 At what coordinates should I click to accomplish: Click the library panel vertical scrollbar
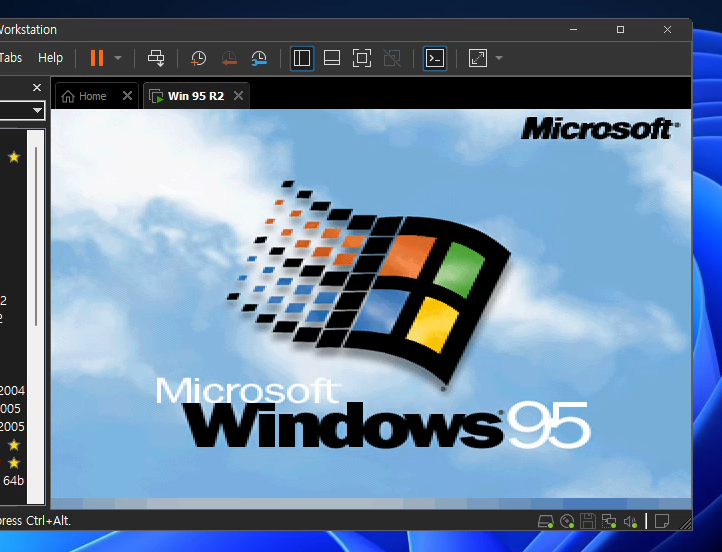click(x=35, y=236)
